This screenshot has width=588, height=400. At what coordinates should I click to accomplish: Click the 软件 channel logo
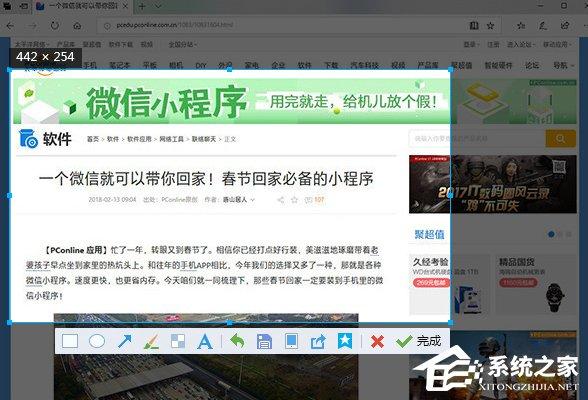coord(45,139)
